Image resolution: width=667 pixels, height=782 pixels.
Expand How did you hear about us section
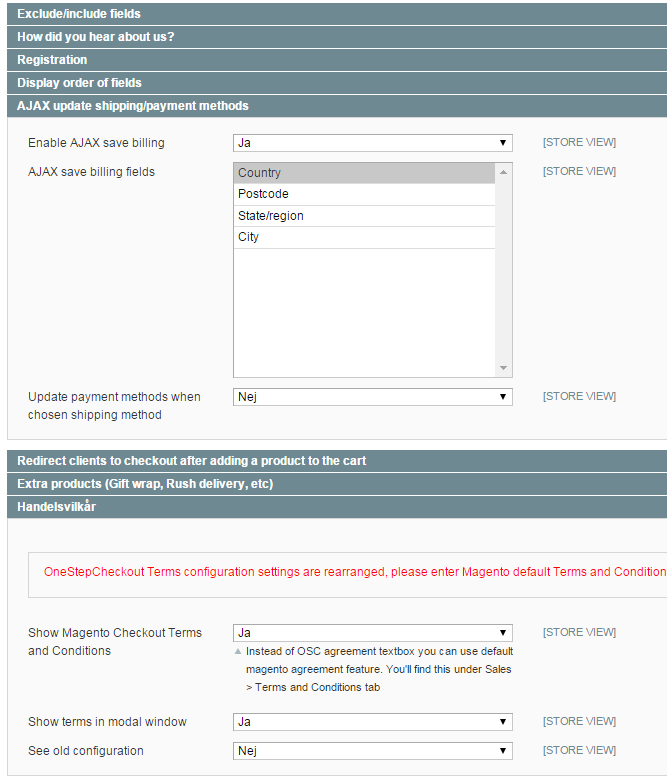coord(95,37)
